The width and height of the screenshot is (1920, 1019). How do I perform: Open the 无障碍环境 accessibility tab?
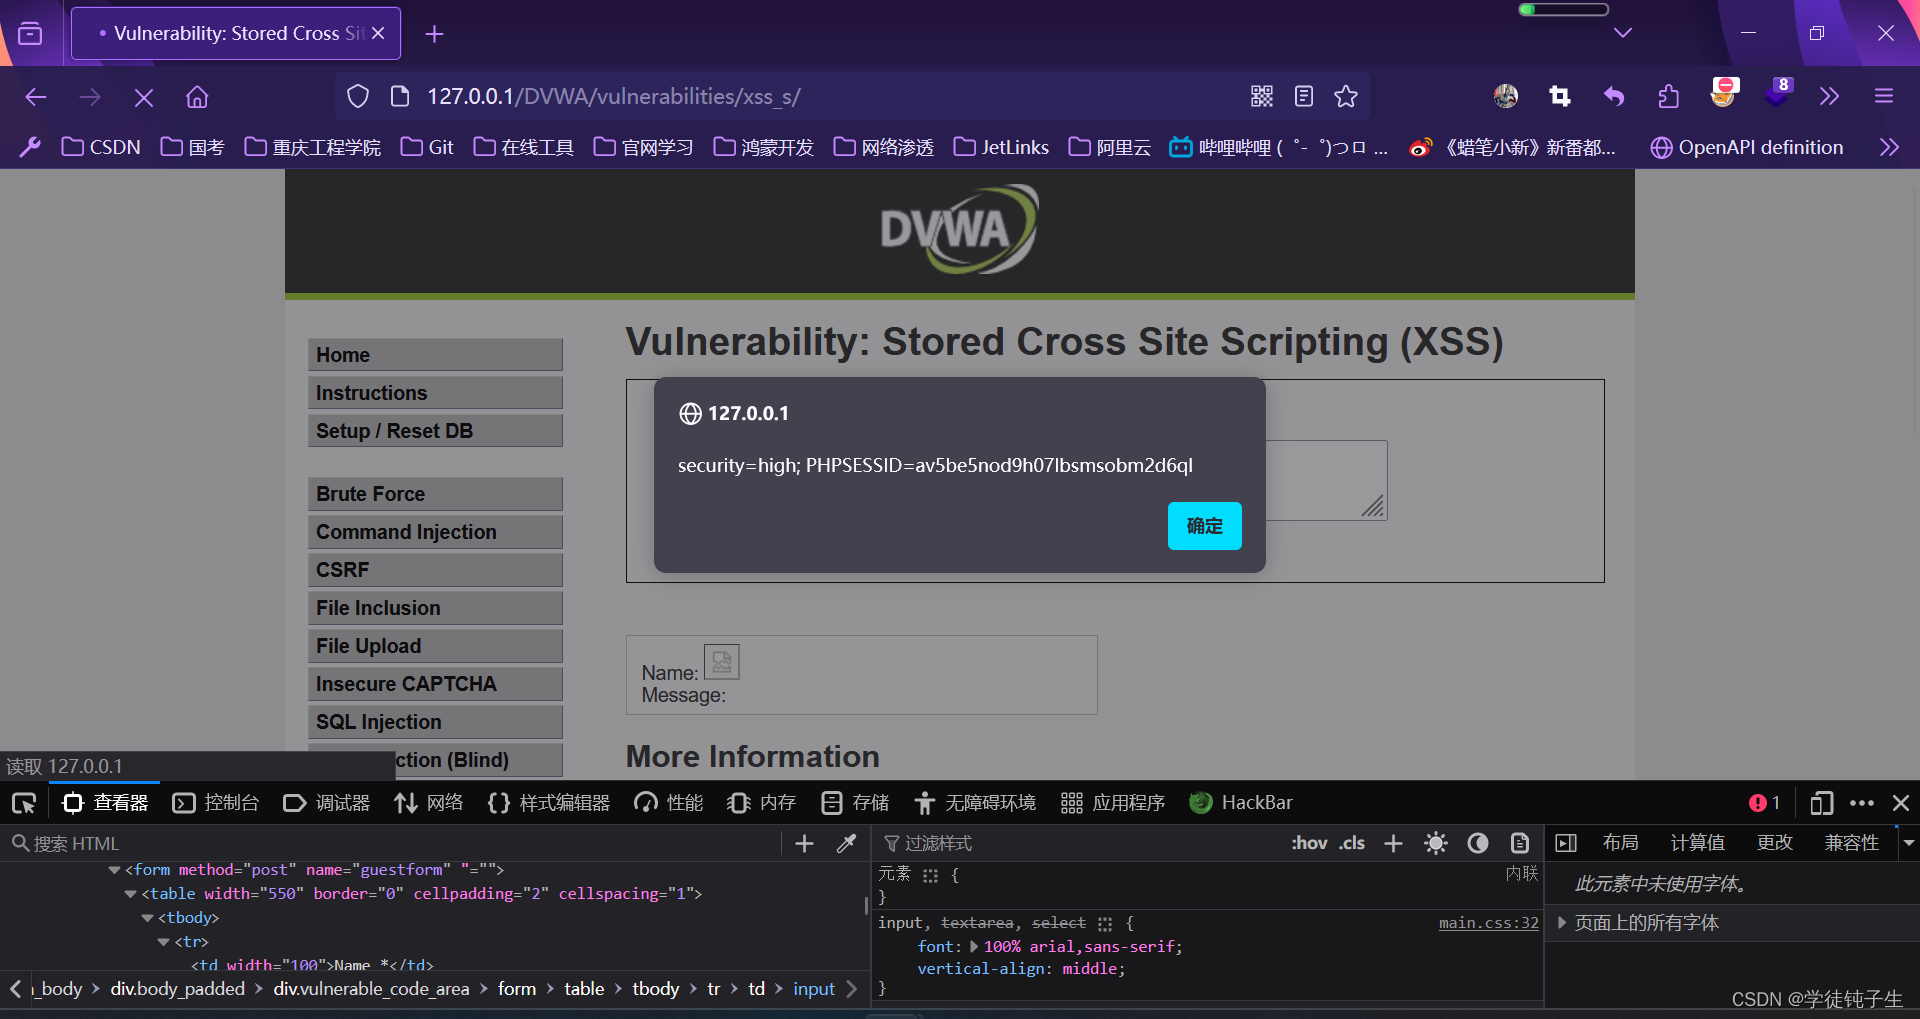[975, 803]
